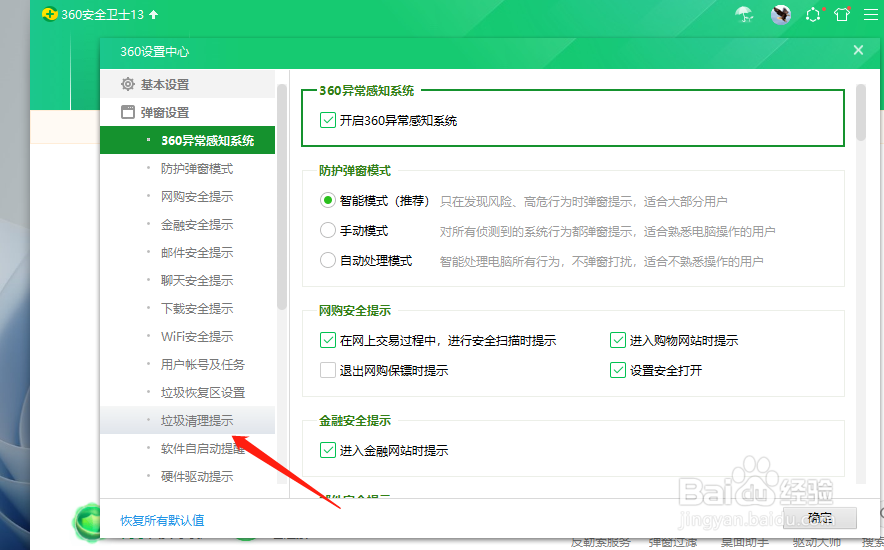Click the upgrade arrow next to 360安全卫士13
Screen dimensions: 884x550
tap(154, 15)
